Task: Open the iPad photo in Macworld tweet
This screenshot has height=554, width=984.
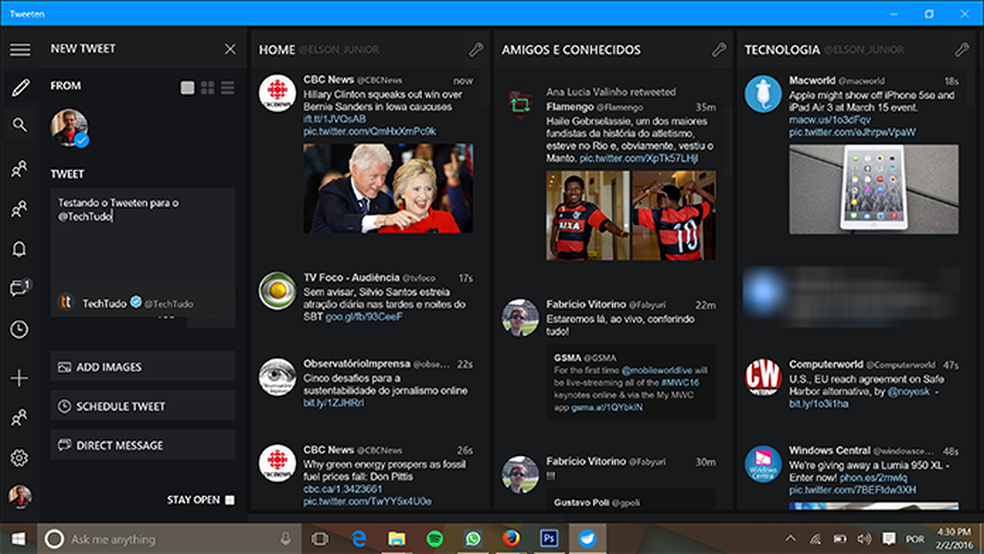Action: tap(874, 189)
